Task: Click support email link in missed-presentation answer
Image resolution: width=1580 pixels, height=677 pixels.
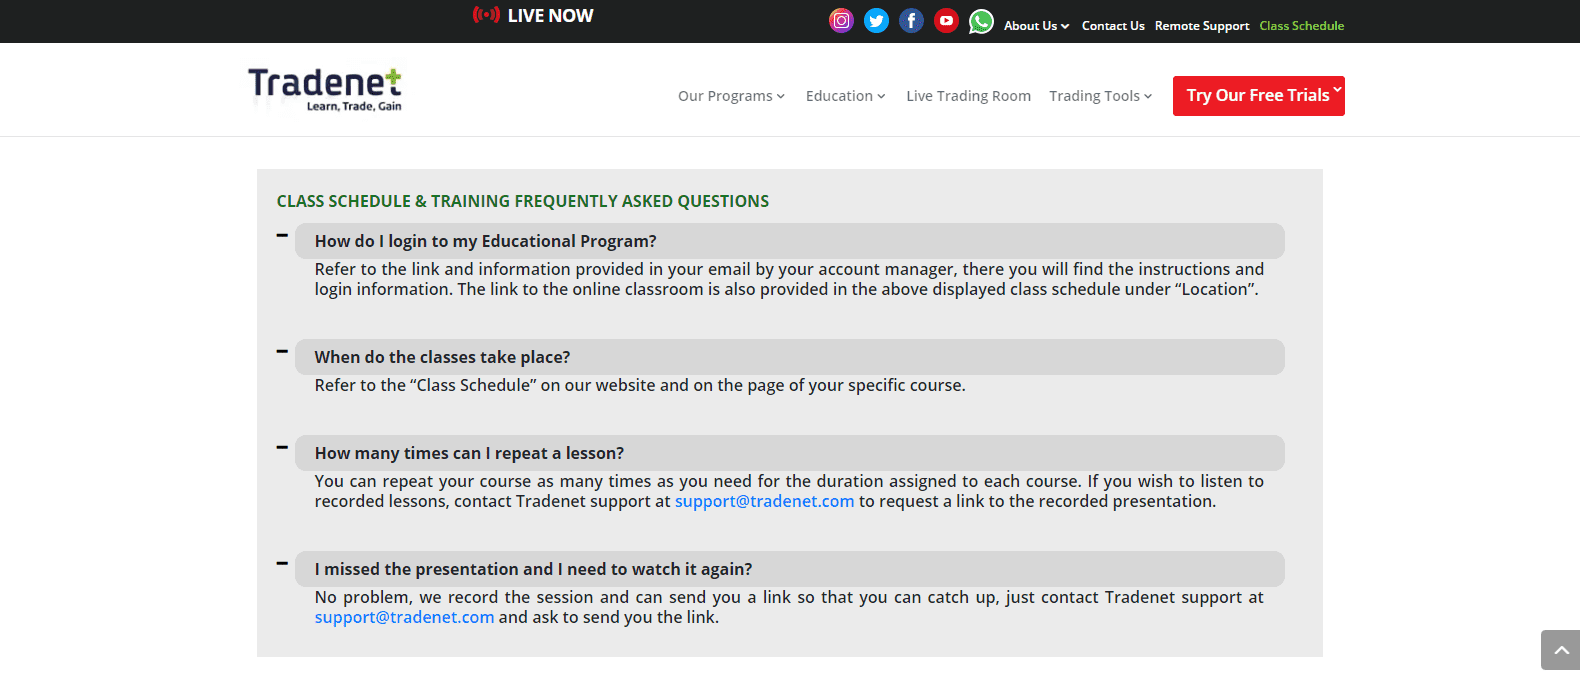Action: (404, 617)
